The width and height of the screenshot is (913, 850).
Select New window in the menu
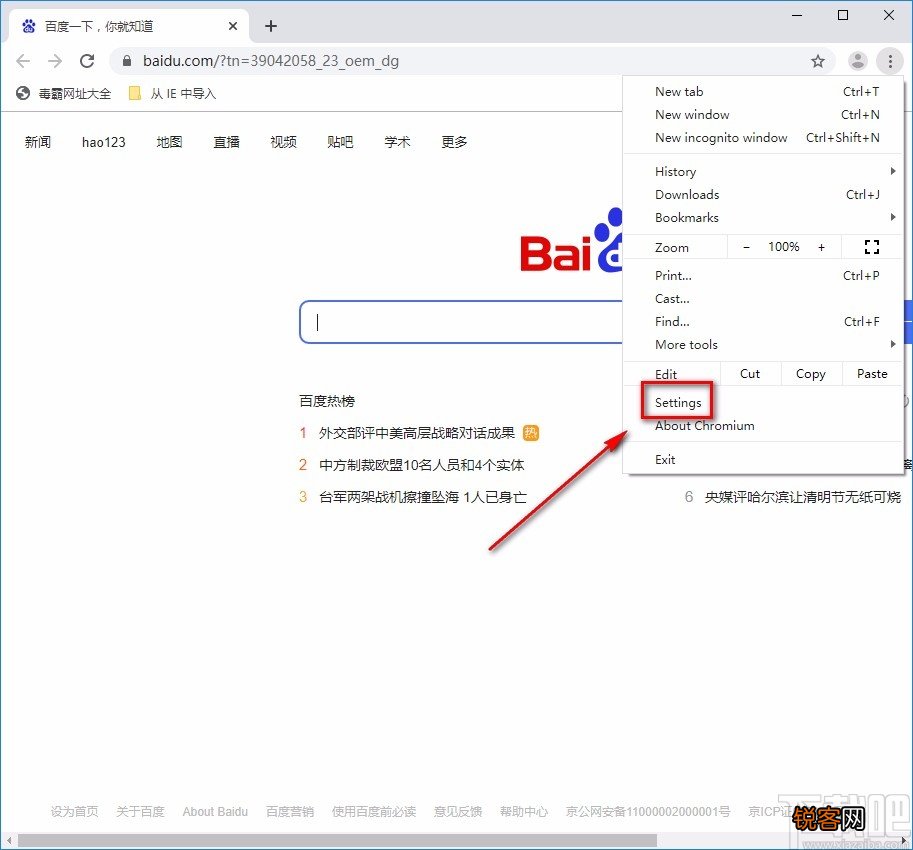pyautogui.click(x=763, y=115)
